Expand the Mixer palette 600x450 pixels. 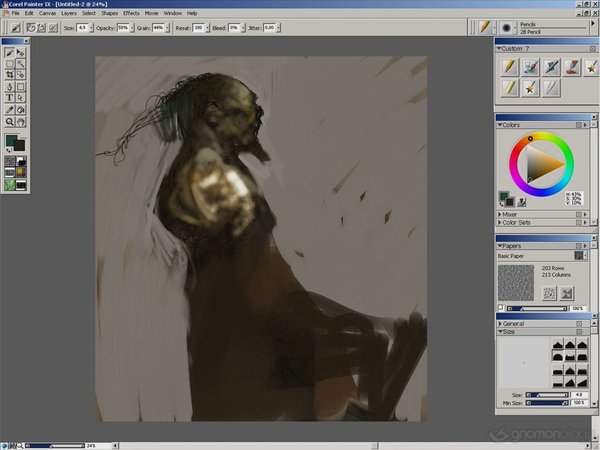pyautogui.click(x=500, y=214)
